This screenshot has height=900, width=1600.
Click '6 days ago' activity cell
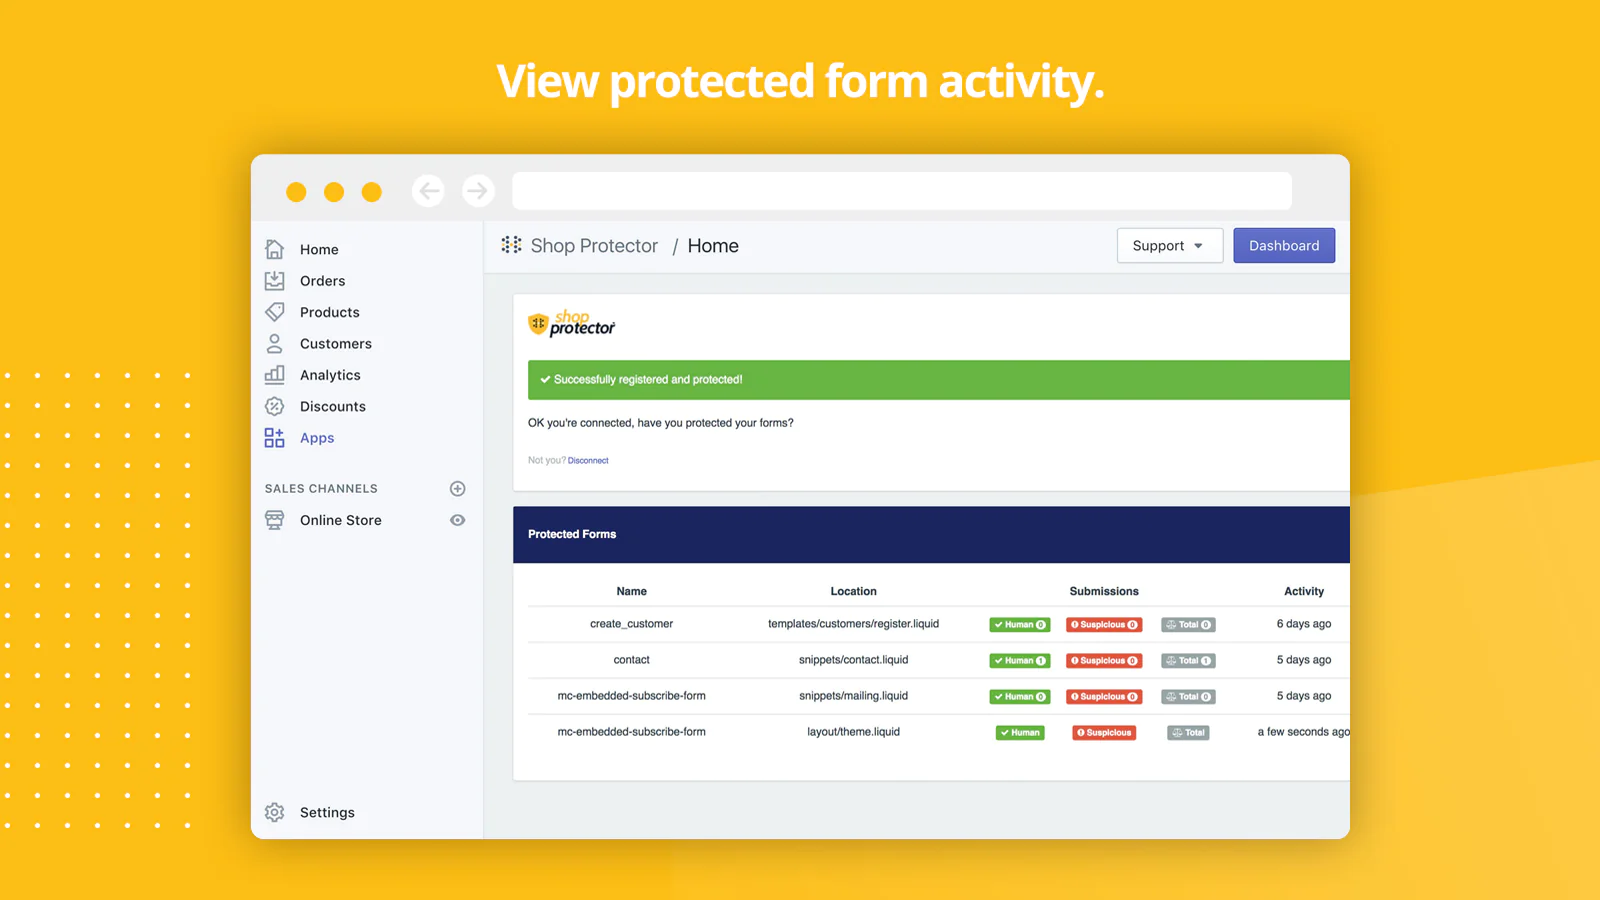pos(1304,624)
